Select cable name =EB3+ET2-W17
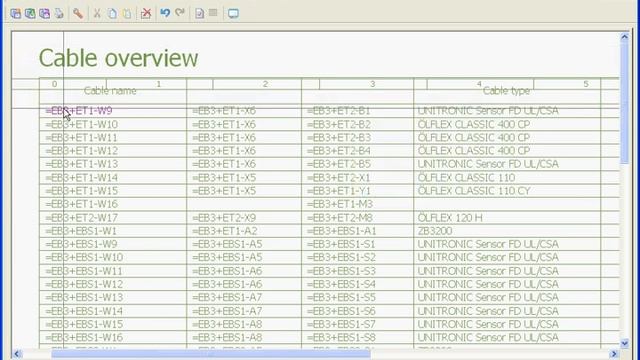Viewport: 640px width, 360px height. click(x=82, y=218)
